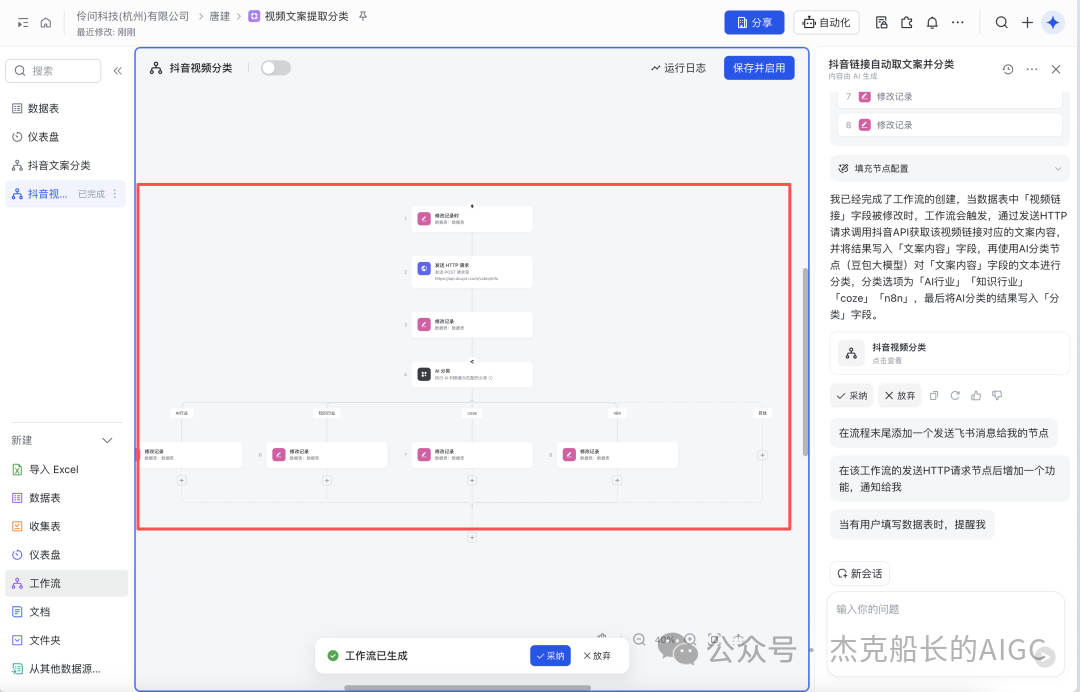
Task: Select the AI 分类 node
Action: [472, 374]
